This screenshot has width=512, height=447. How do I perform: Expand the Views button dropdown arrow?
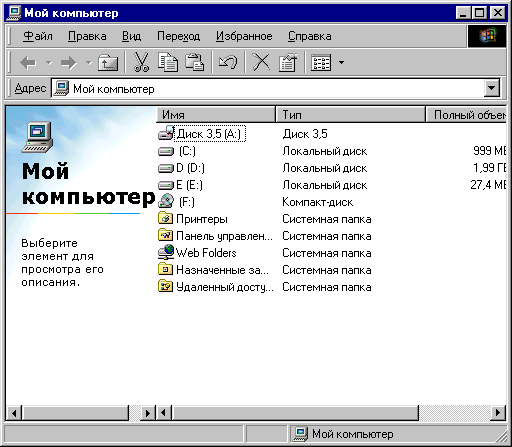coord(341,62)
